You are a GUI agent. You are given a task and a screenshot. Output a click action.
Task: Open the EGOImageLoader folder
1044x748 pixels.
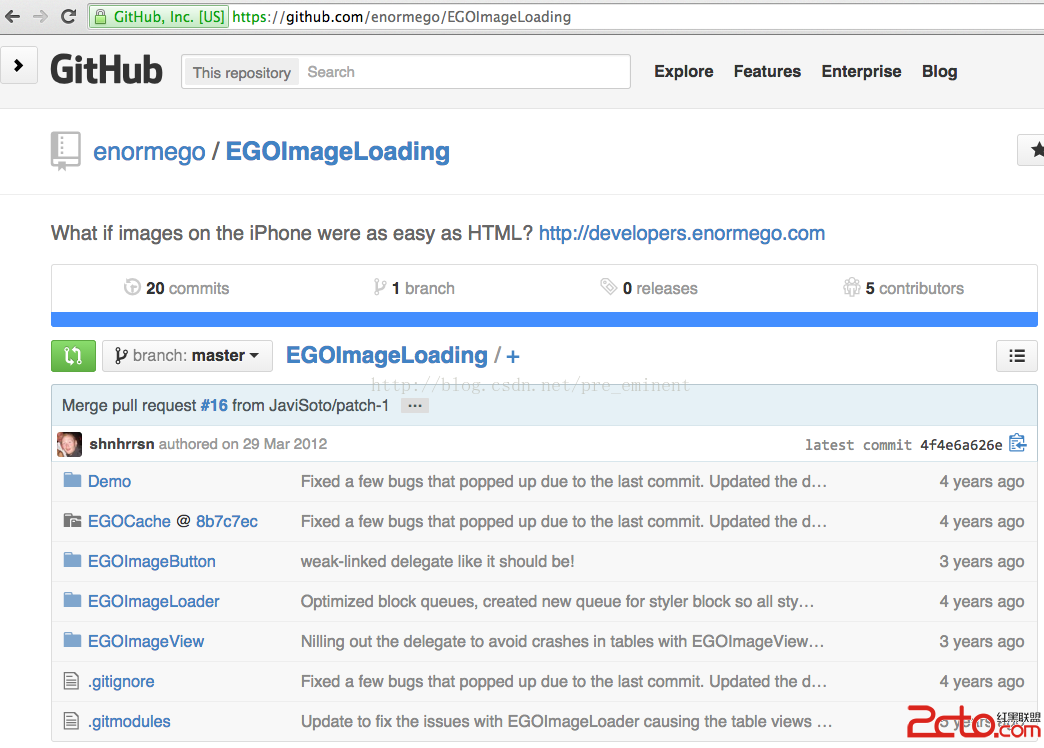click(x=154, y=601)
